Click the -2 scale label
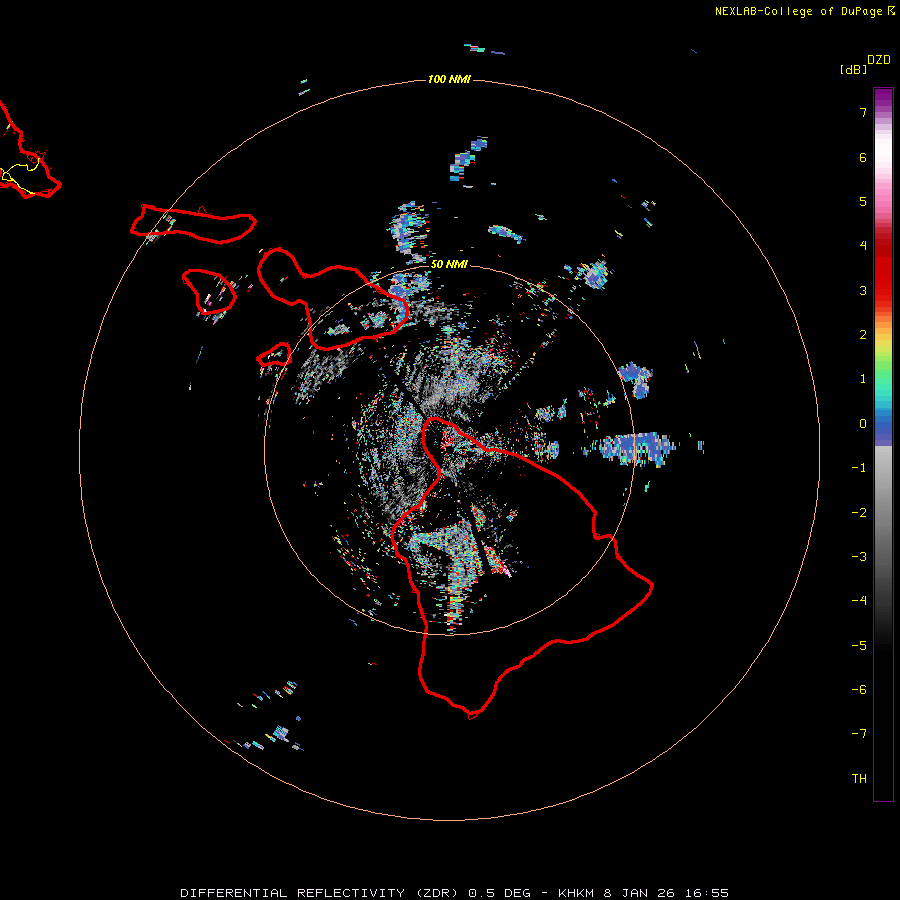900x900 pixels. pos(859,513)
